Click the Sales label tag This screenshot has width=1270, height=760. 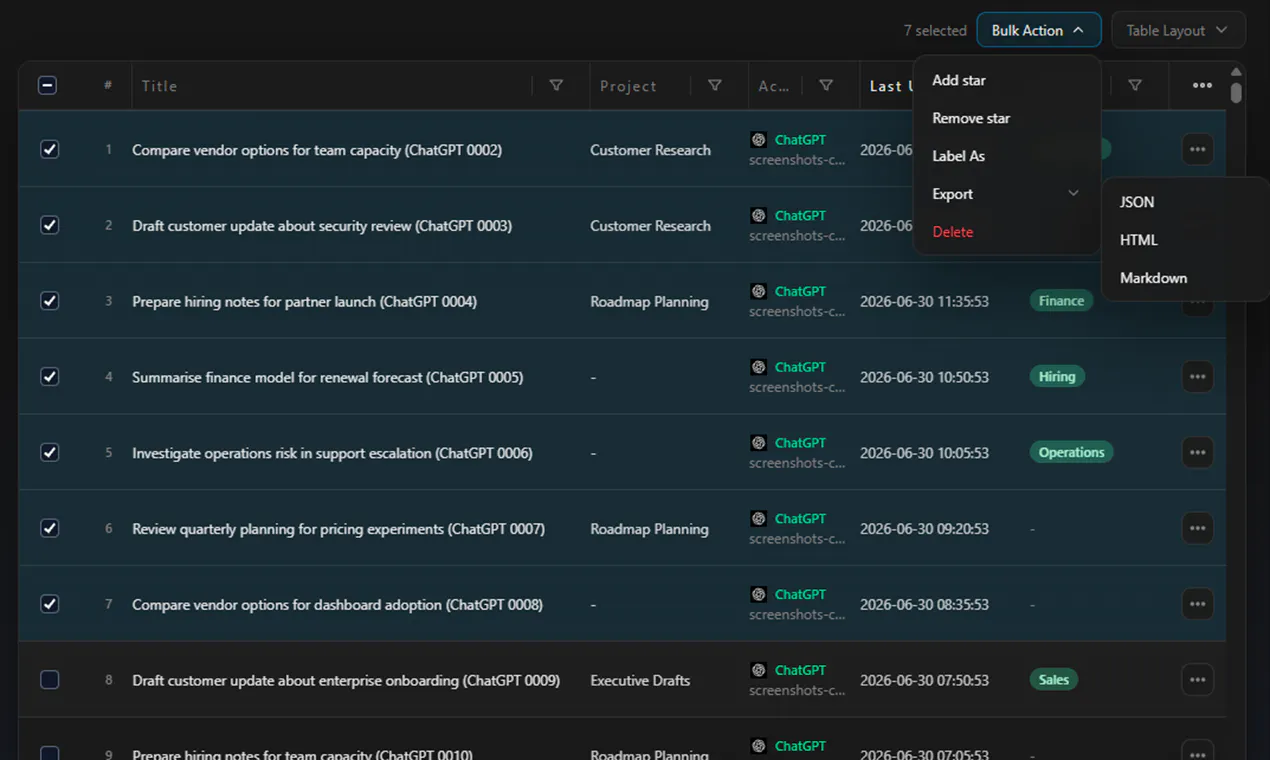click(1054, 680)
